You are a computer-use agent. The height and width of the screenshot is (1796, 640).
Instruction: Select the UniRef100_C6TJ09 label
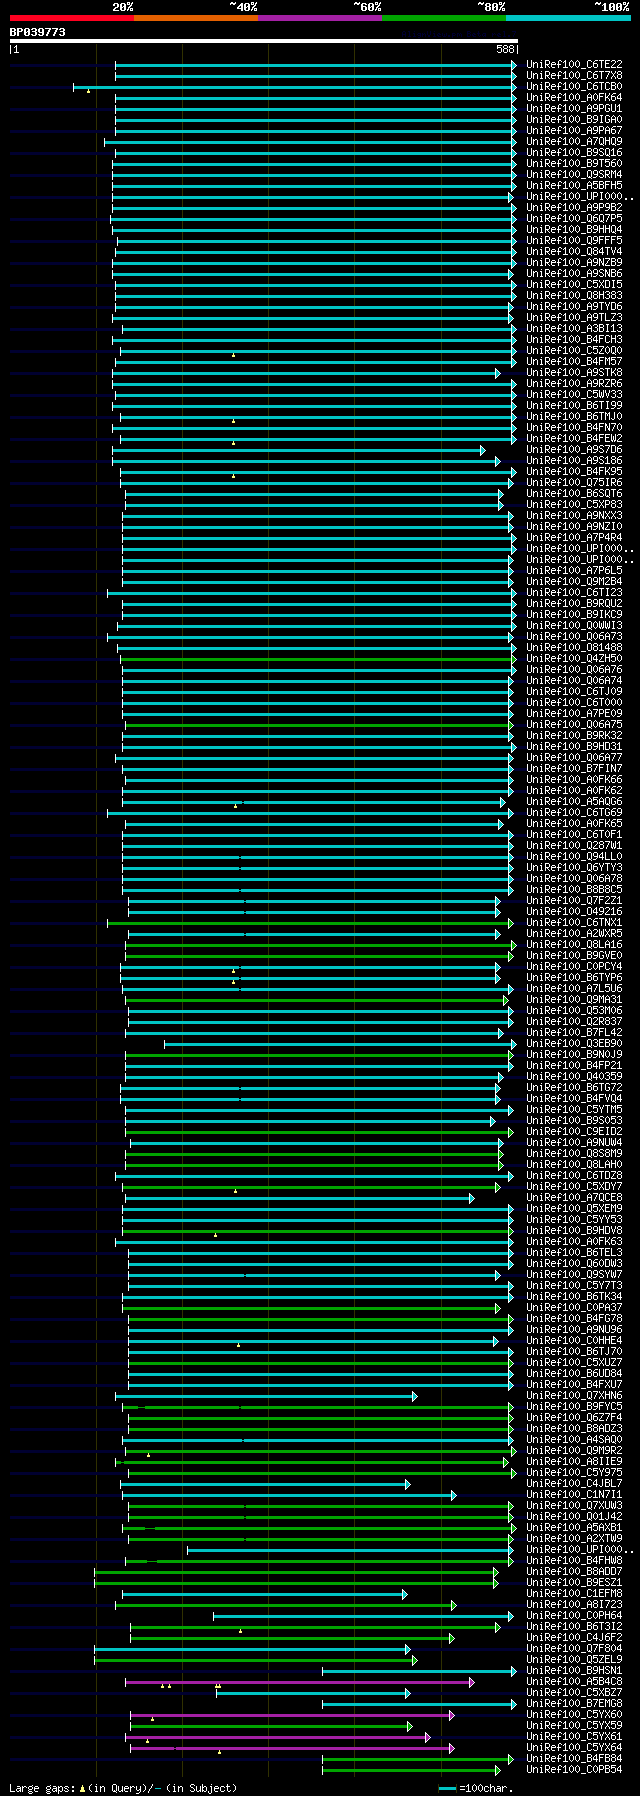point(574,691)
